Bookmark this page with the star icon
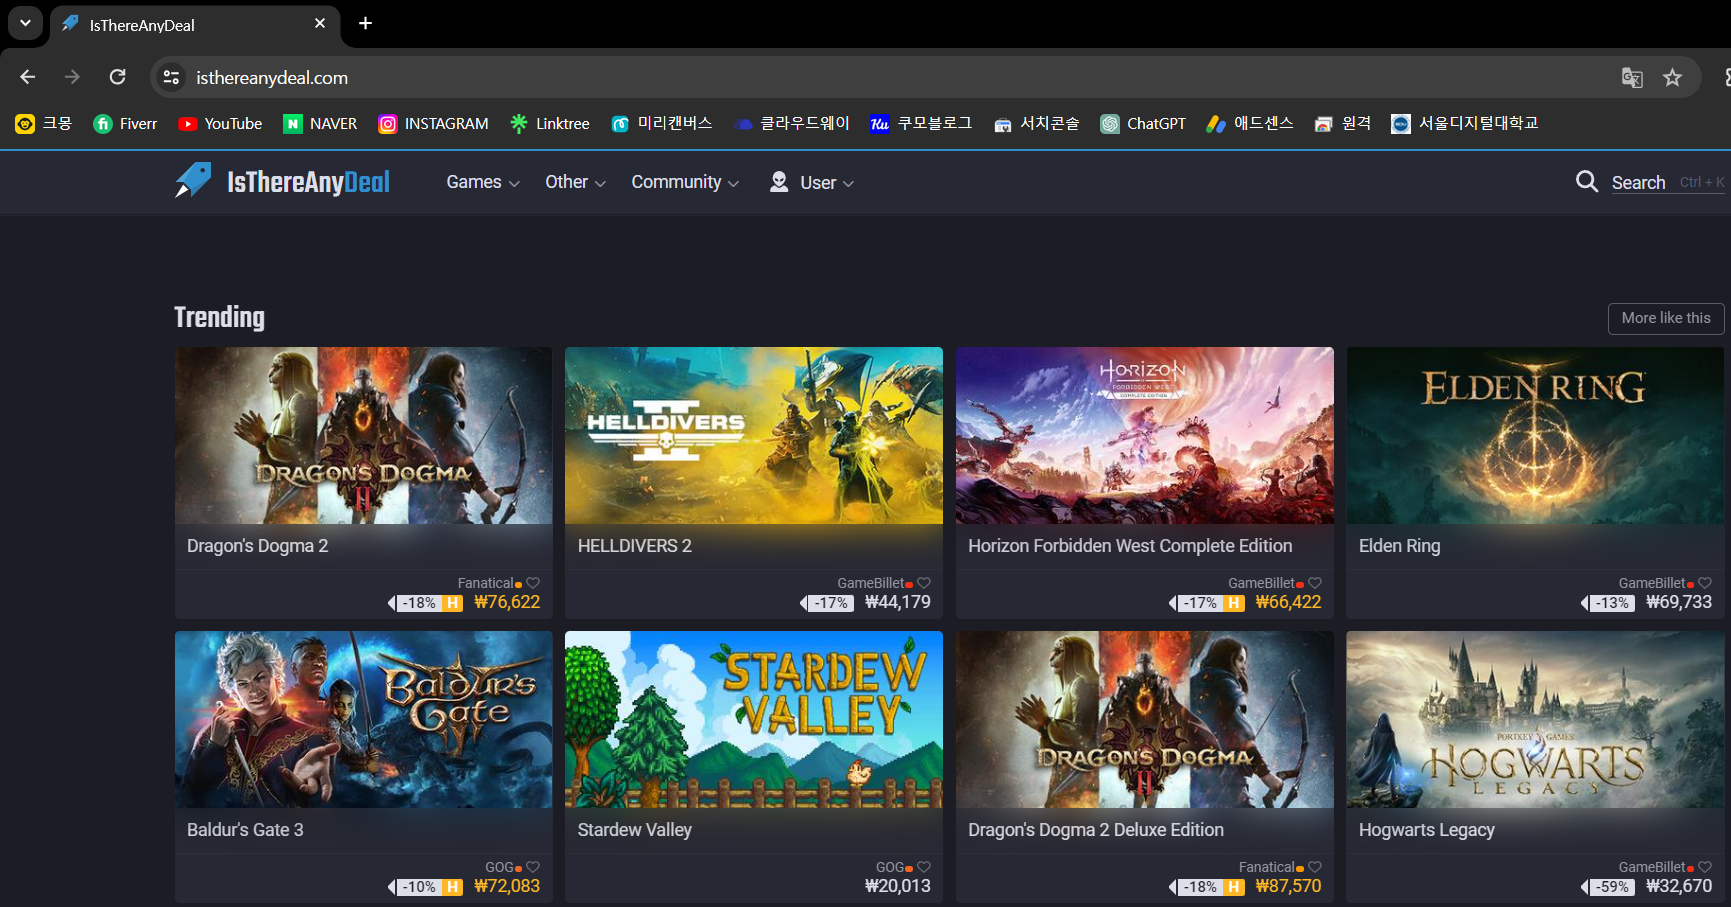Screen dimensions: 1731x907 tap(1672, 78)
